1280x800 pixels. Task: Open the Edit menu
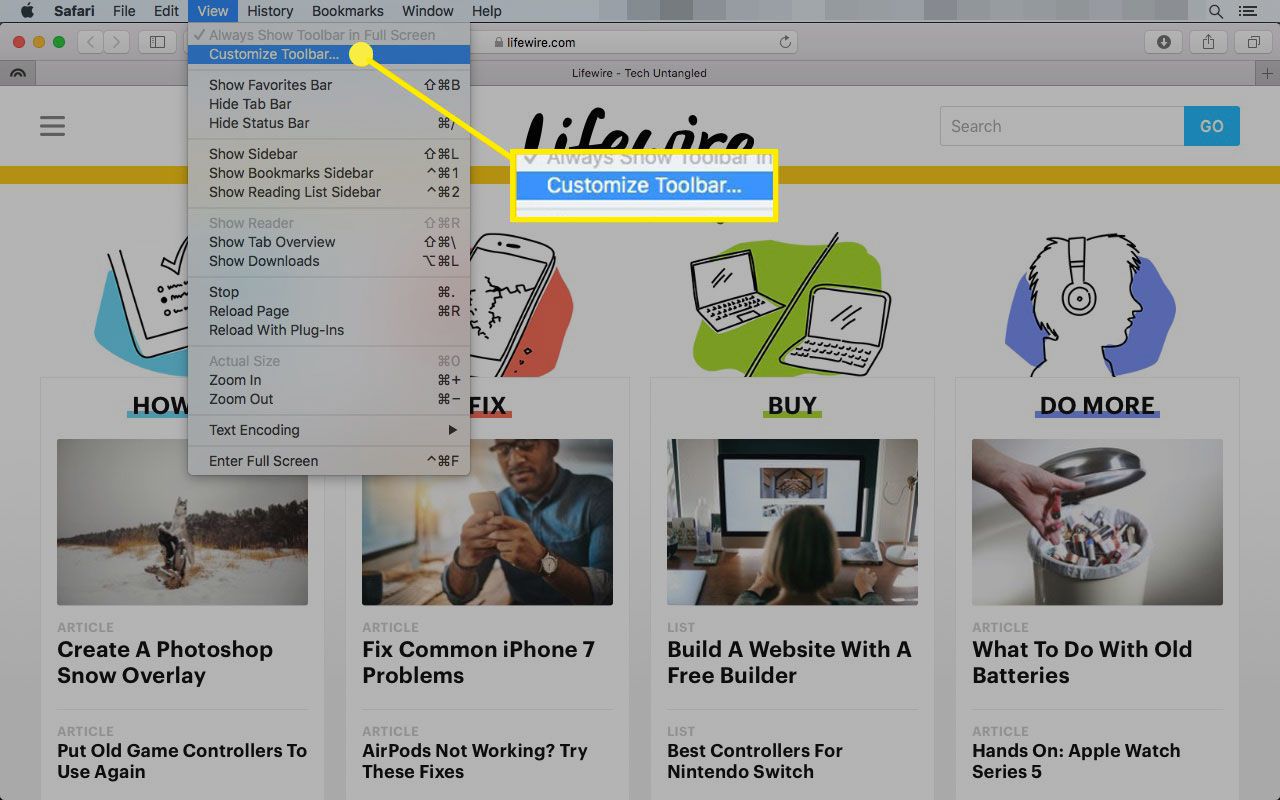point(167,11)
